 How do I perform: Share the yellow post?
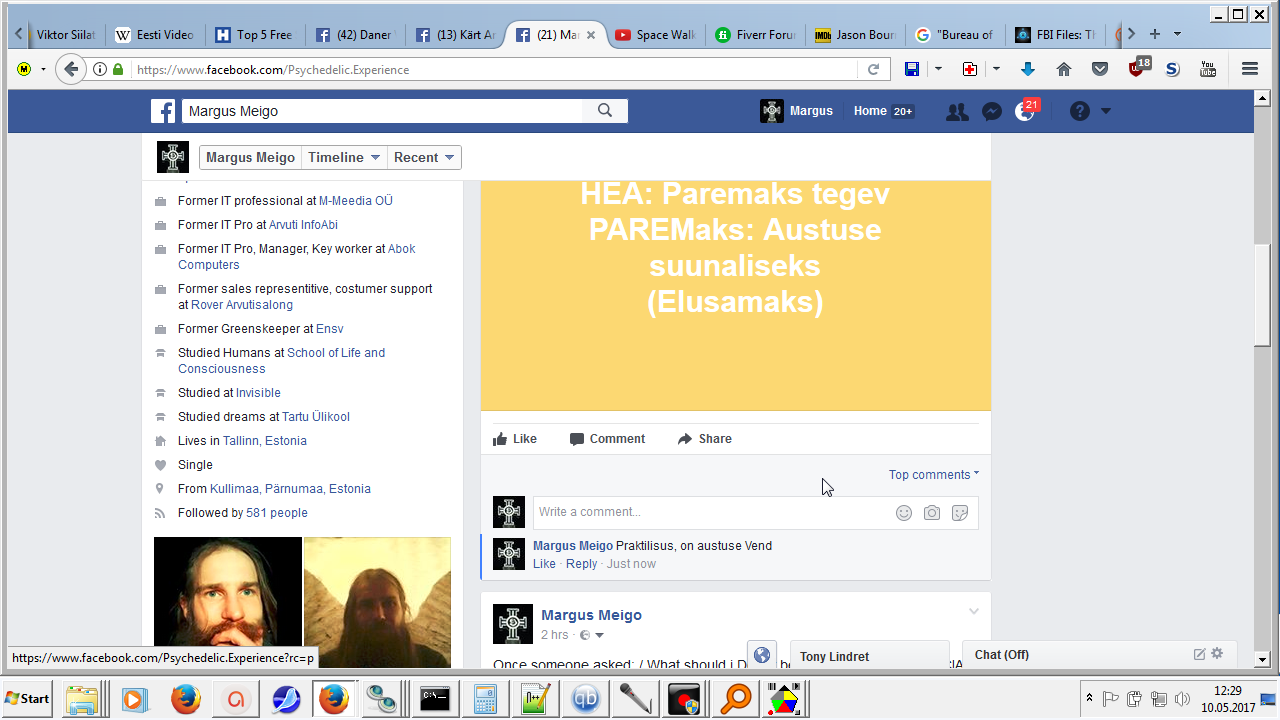(x=704, y=439)
